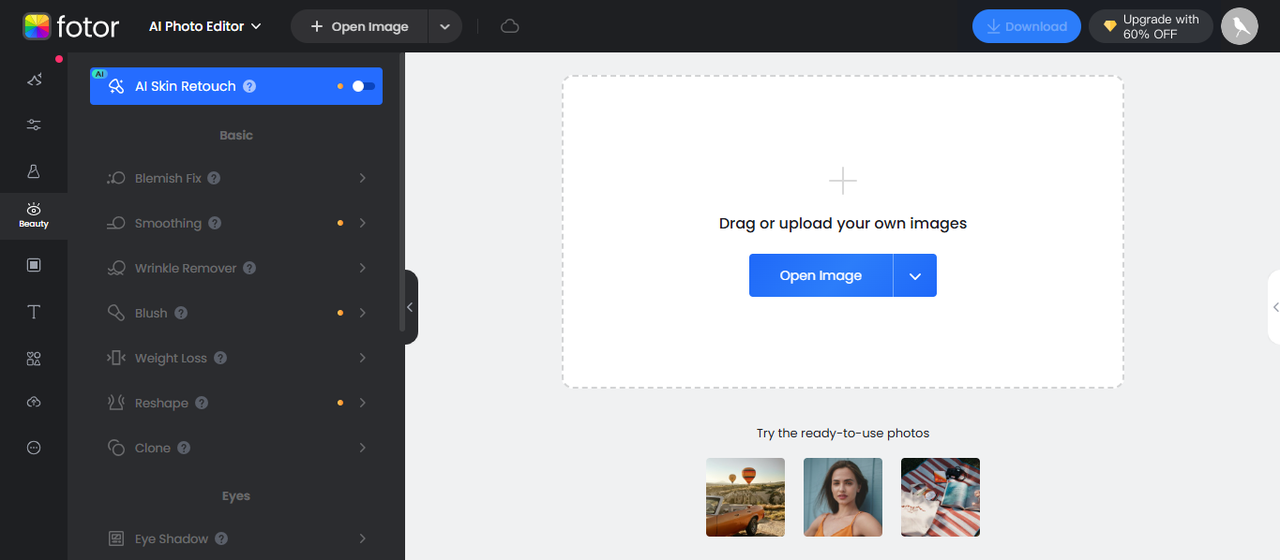1280x560 pixels.
Task: Click the header Open Image button
Action: click(360, 27)
